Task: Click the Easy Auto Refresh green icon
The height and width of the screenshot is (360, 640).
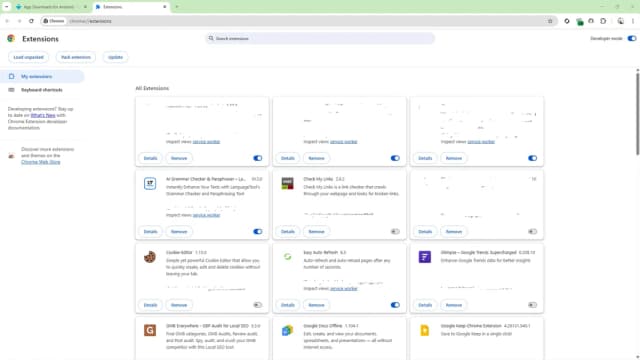Action: [x=287, y=257]
